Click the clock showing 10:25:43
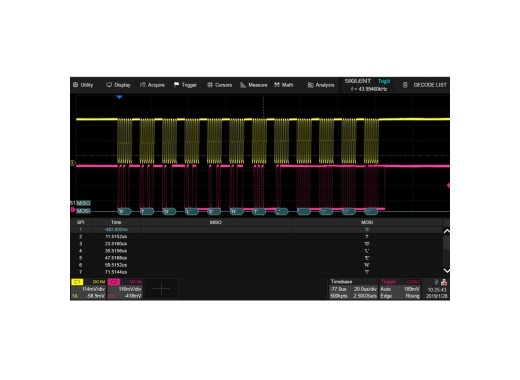The image size is (520, 380). coord(437,290)
